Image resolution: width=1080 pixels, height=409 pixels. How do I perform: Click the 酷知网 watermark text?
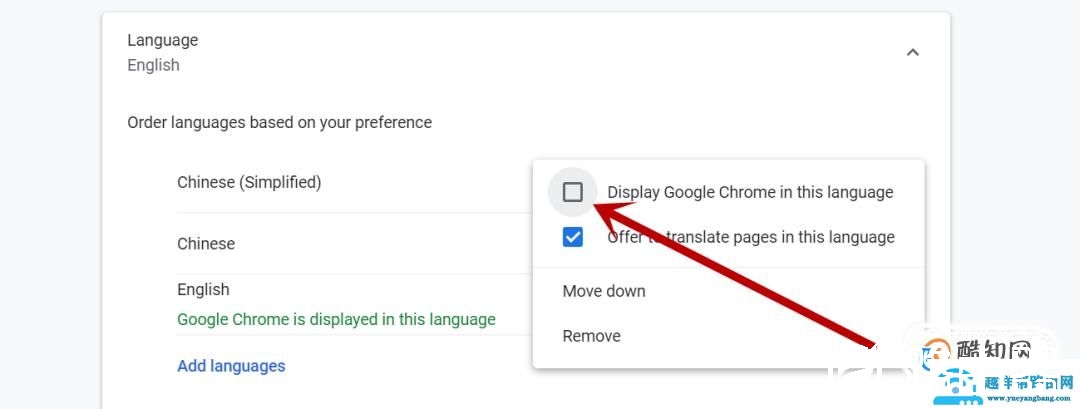click(992, 351)
